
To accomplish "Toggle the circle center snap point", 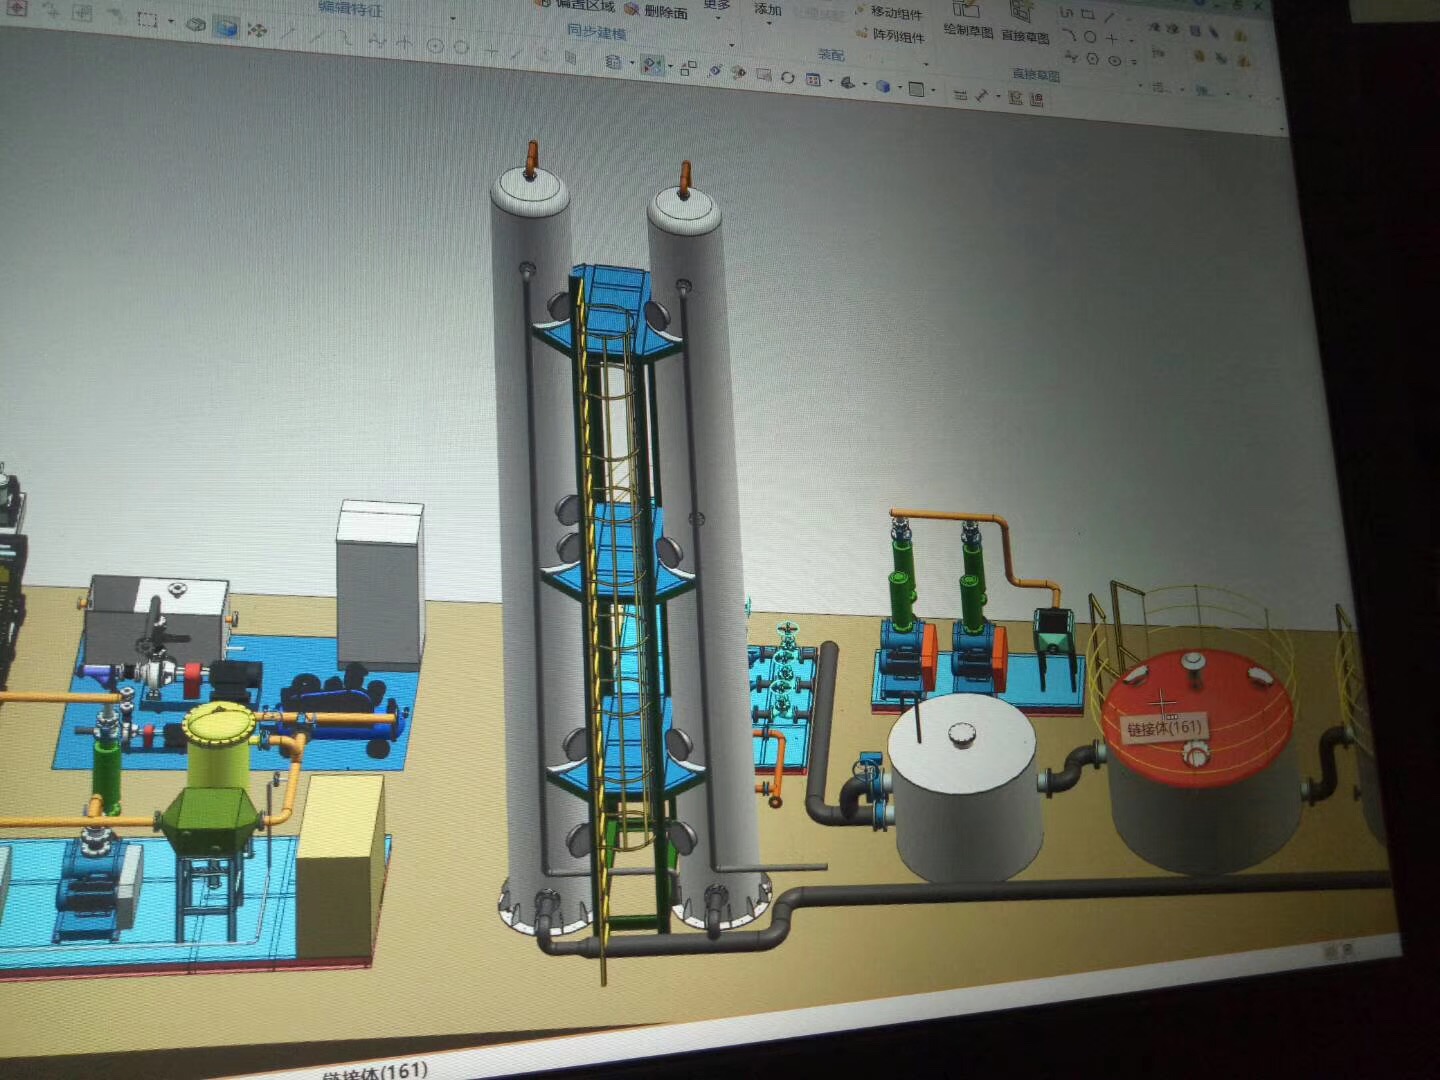I will pyautogui.click(x=436, y=45).
